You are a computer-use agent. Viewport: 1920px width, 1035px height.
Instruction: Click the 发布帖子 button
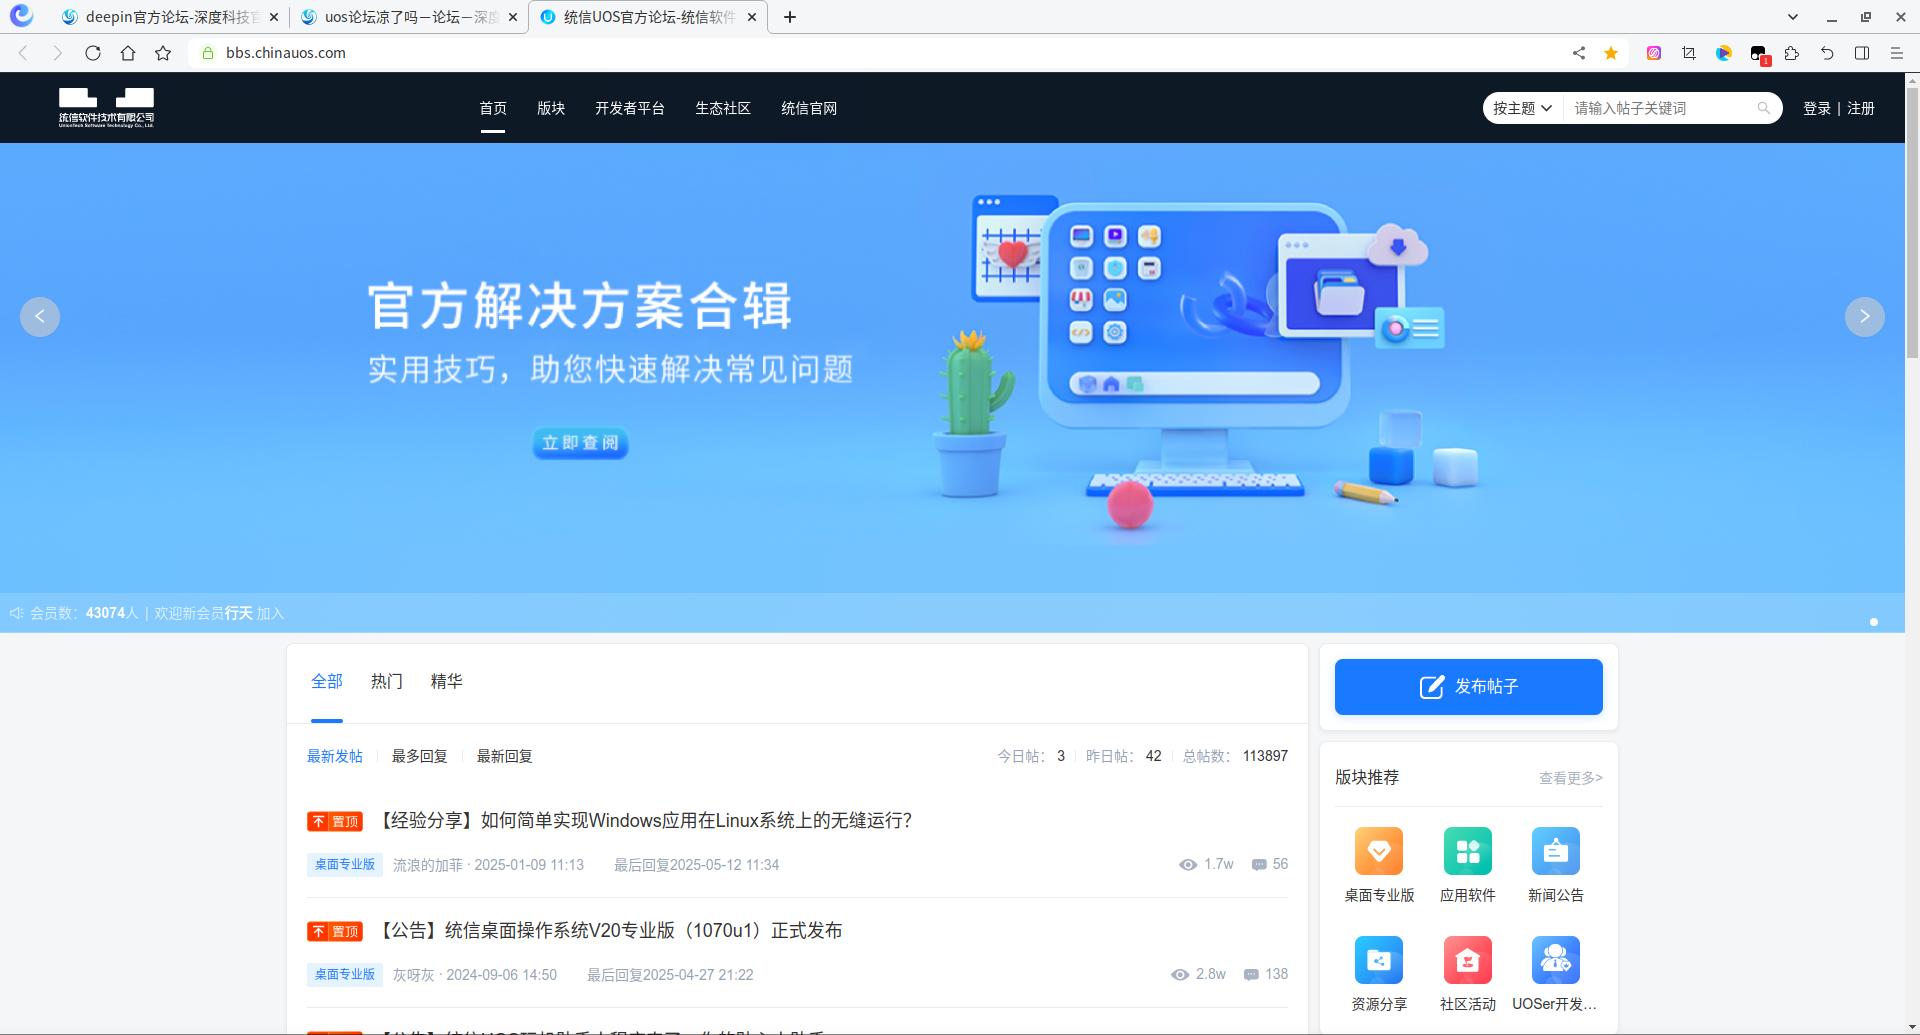click(x=1469, y=687)
